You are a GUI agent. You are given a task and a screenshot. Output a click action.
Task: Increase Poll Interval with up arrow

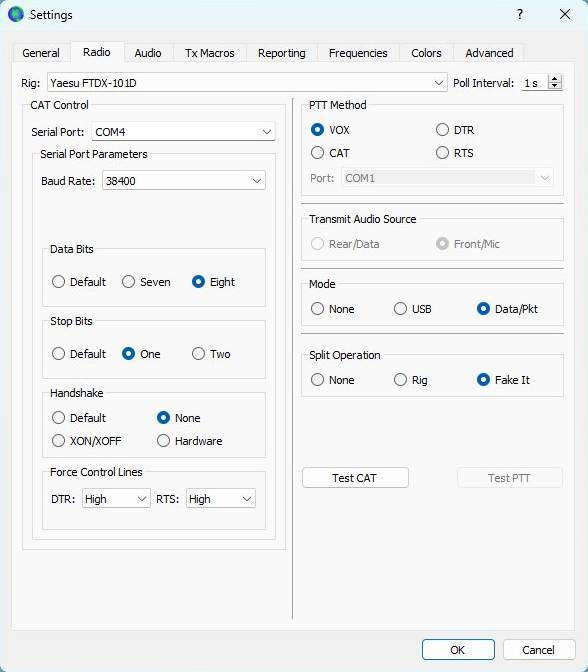(555, 79)
